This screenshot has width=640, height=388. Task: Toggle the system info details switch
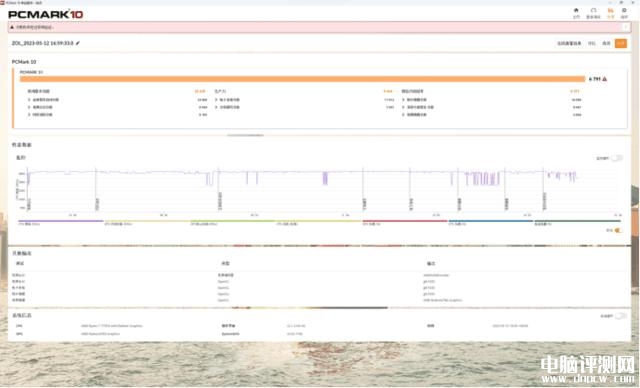(x=620, y=316)
